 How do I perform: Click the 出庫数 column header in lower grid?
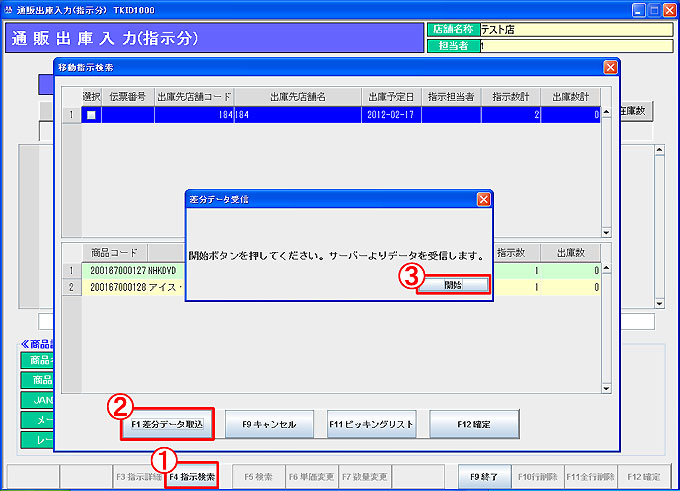tap(571, 252)
